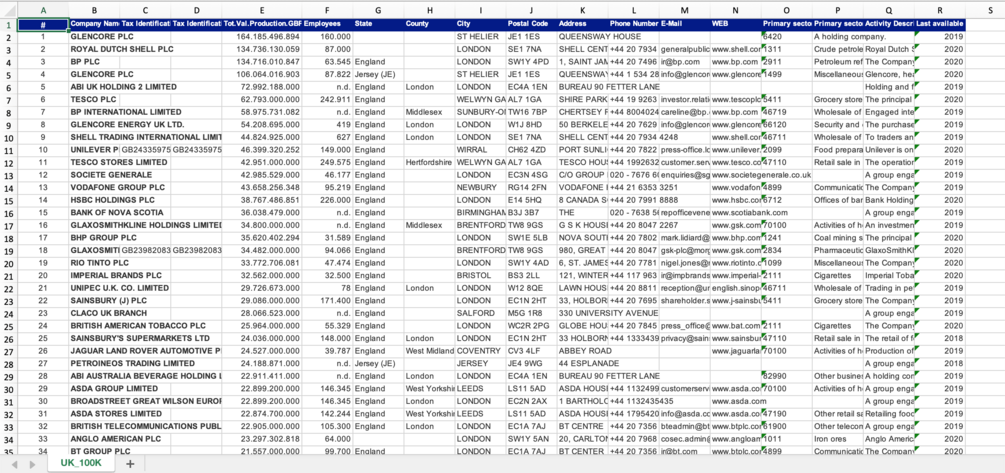Select cell 'TESCO PLC'
The width and height of the screenshot is (1005, 473).
pos(93,99)
